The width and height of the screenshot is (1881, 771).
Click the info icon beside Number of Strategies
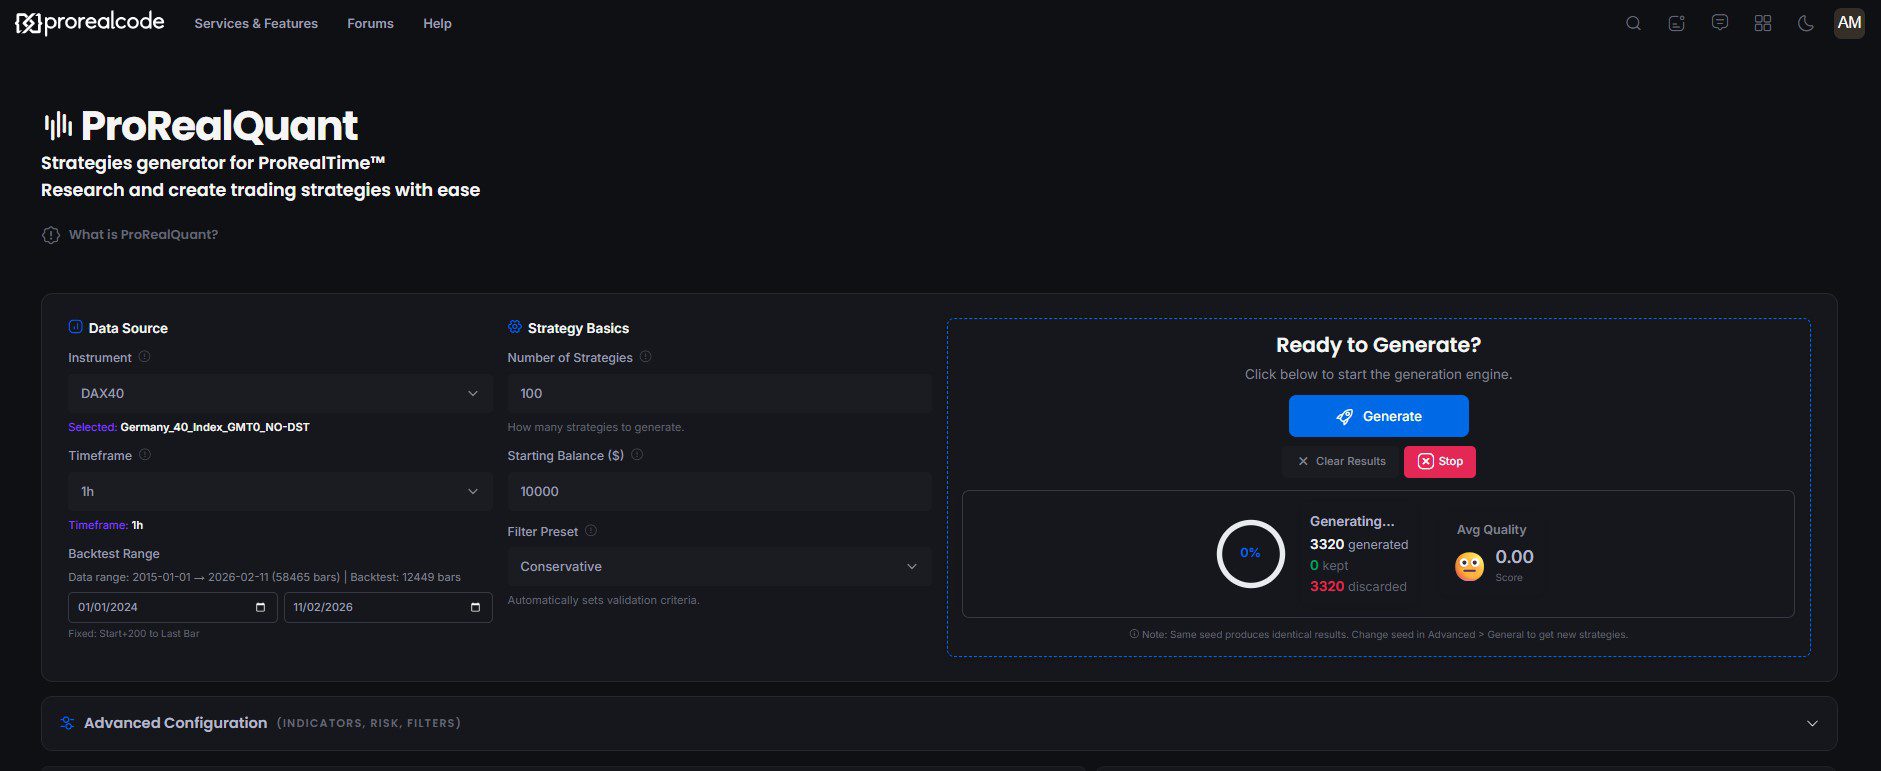click(645, 357)
